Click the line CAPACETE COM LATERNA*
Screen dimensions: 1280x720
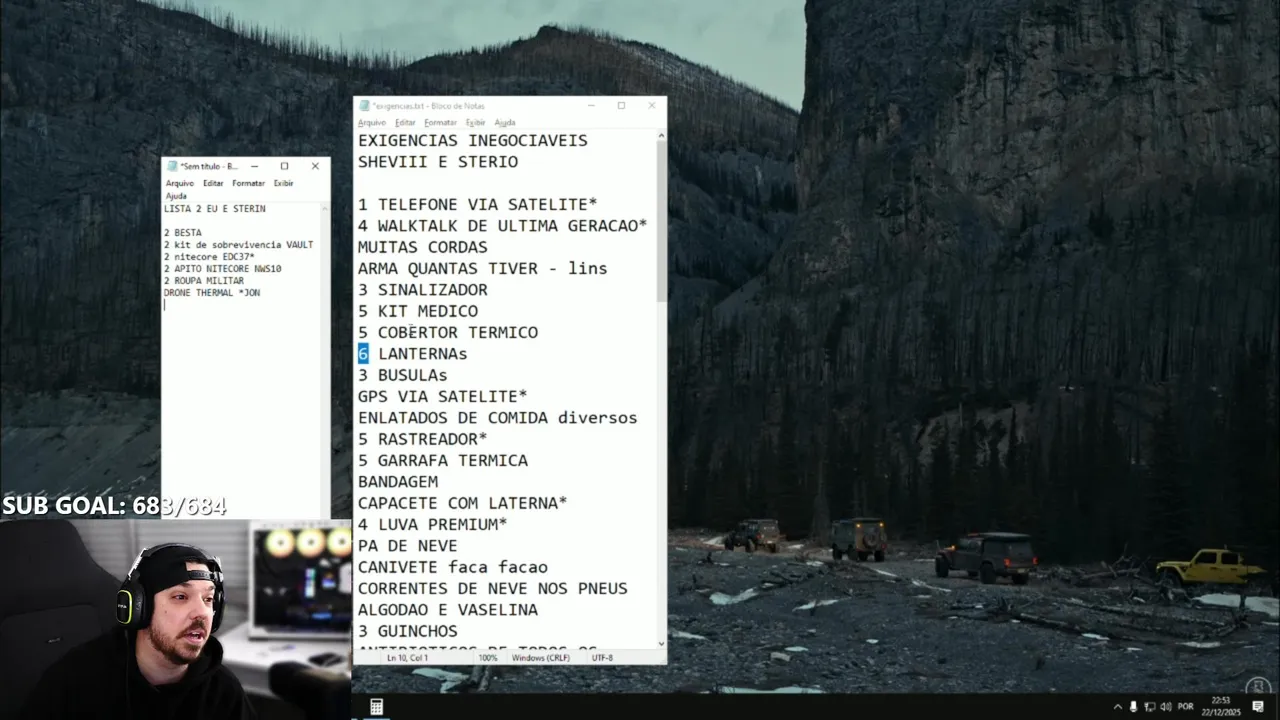[463, 503]
